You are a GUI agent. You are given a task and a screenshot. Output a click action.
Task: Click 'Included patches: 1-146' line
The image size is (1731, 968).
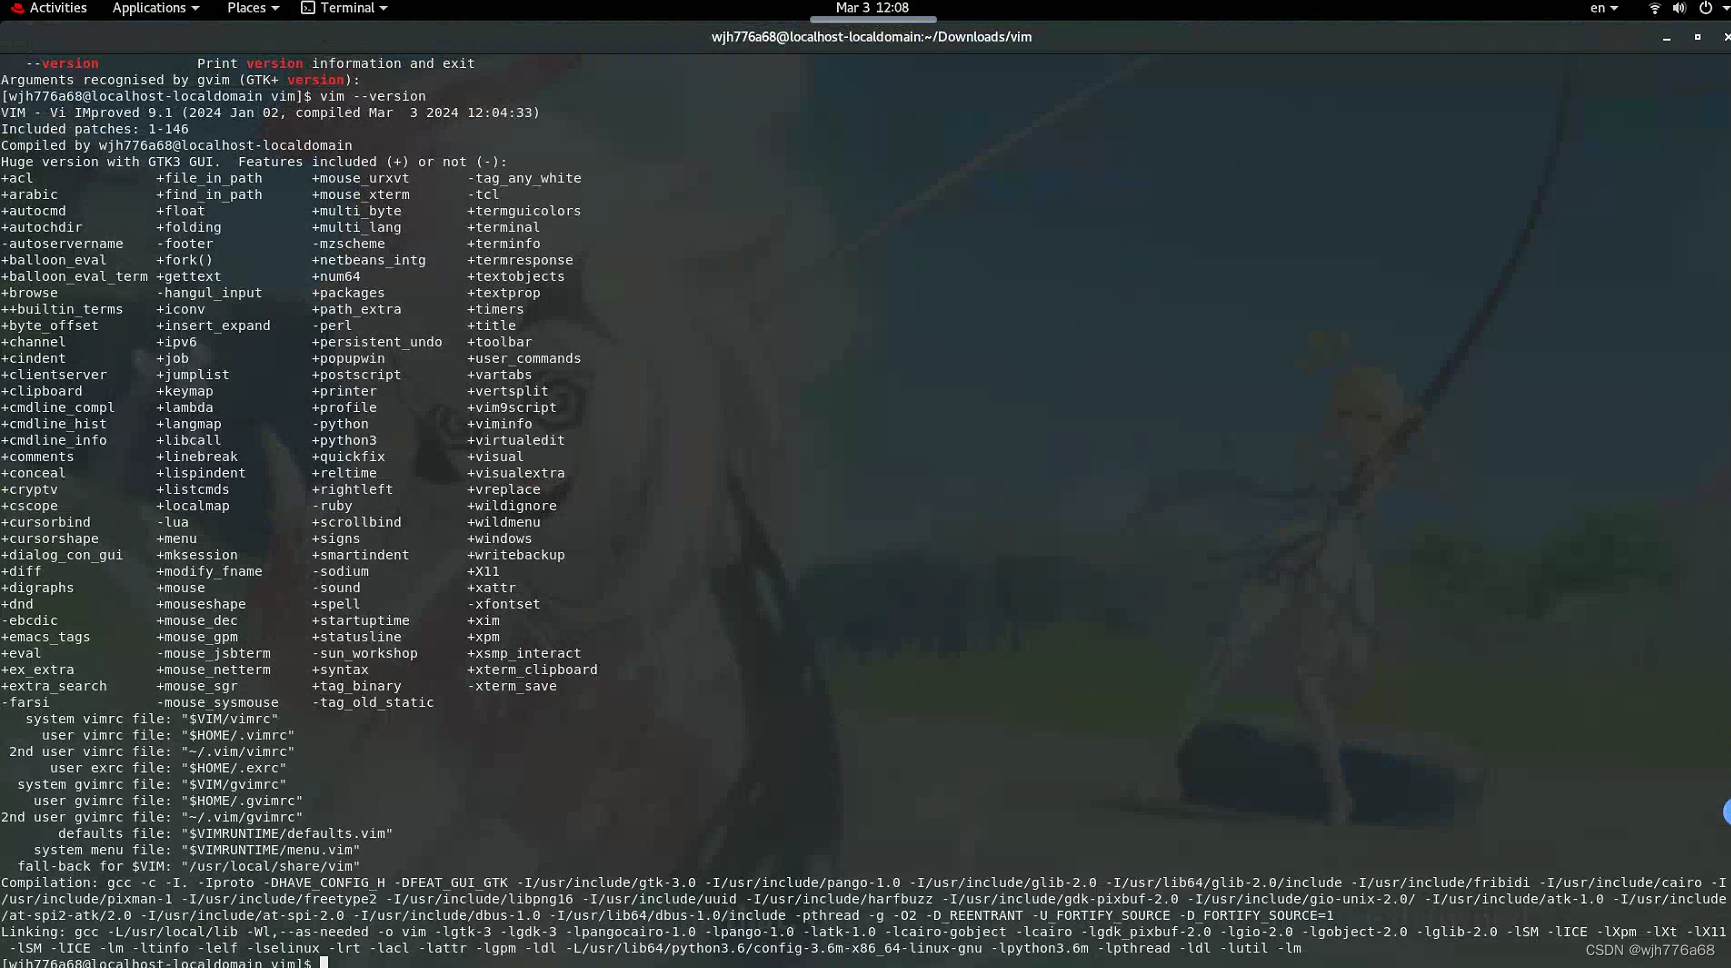95,129
